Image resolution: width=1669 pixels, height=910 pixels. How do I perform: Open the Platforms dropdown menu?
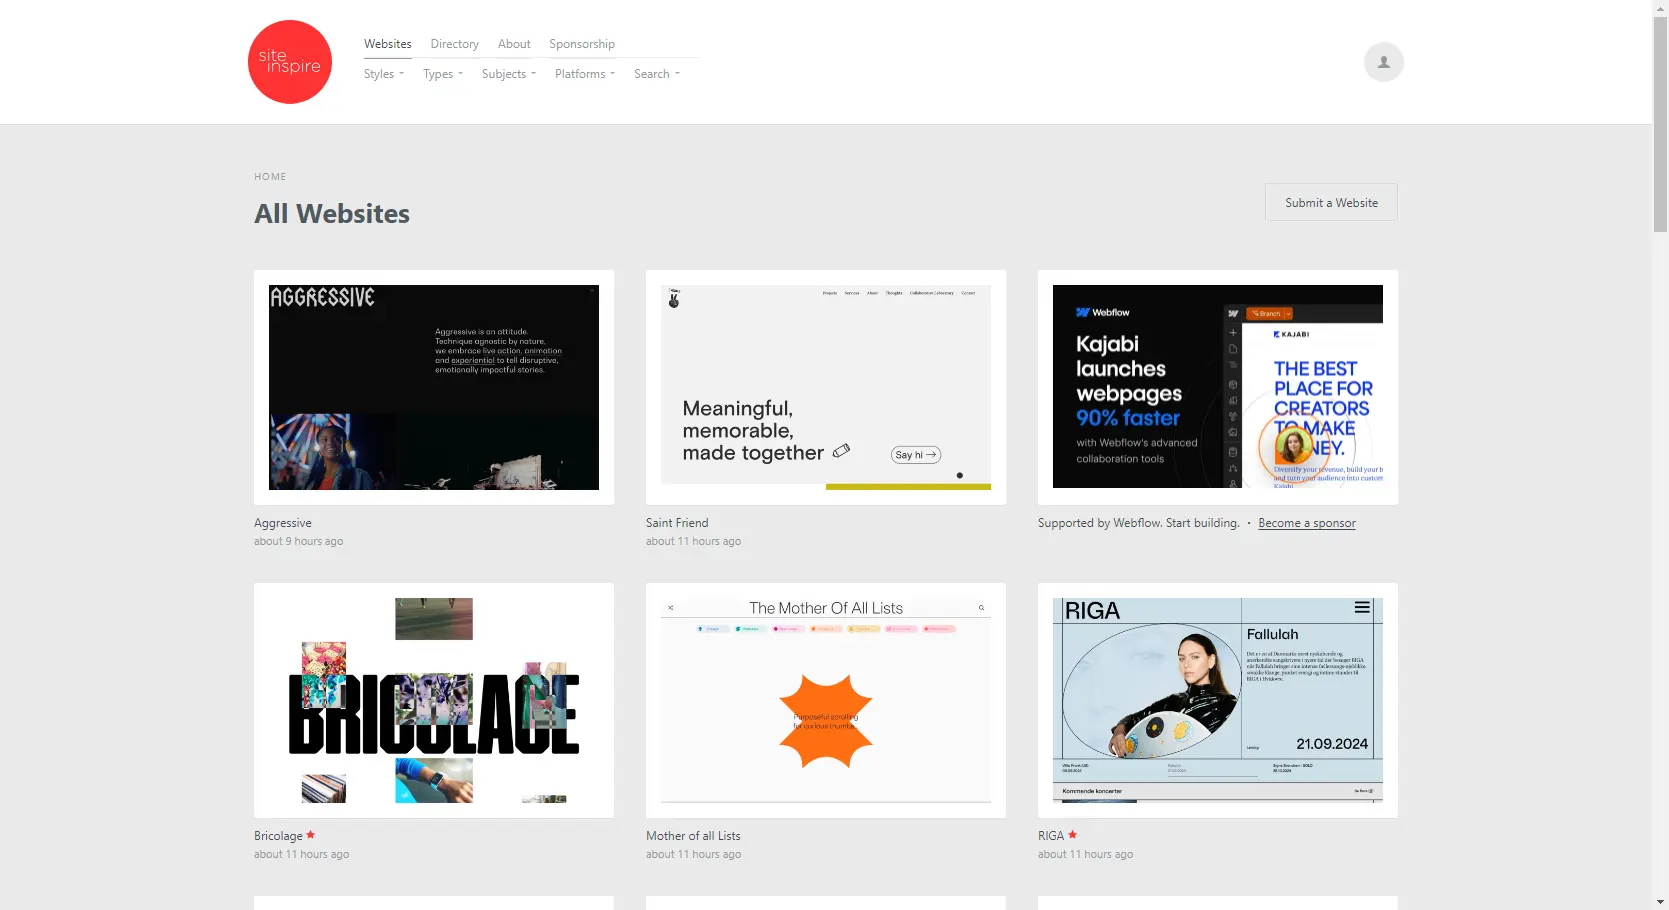click(584, 74)
